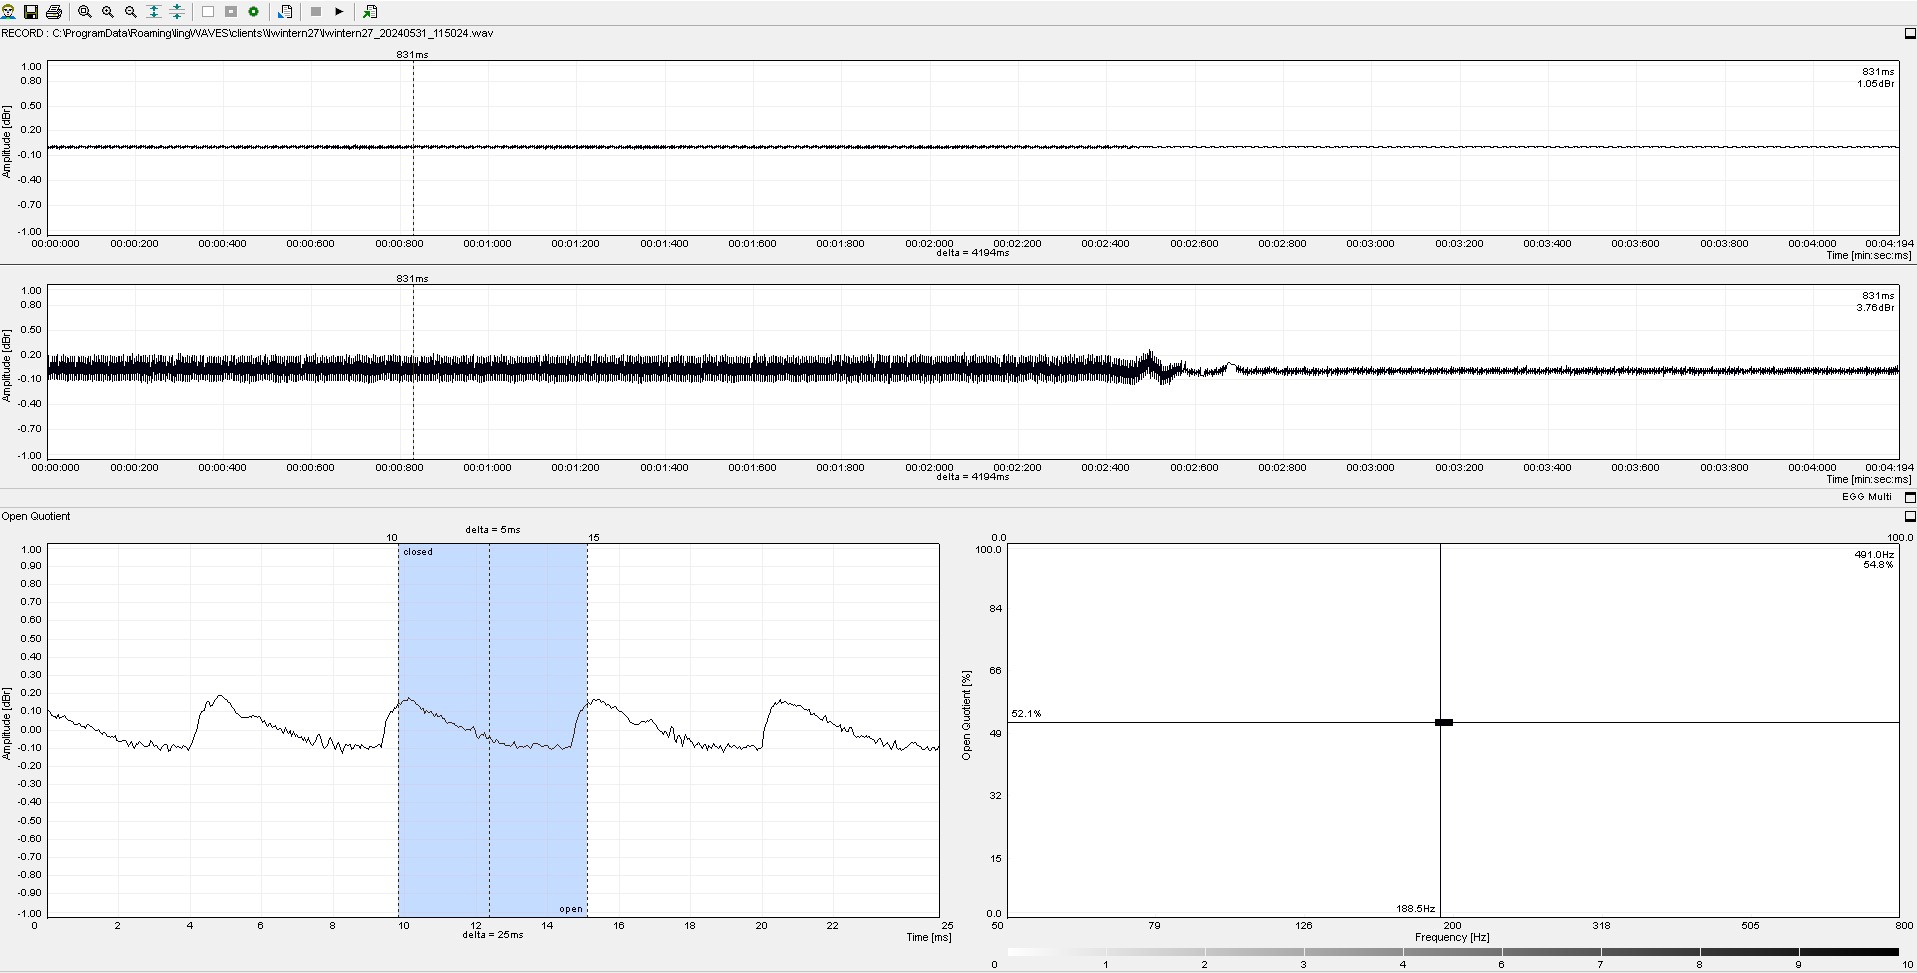Open the client profile icon

8,12
